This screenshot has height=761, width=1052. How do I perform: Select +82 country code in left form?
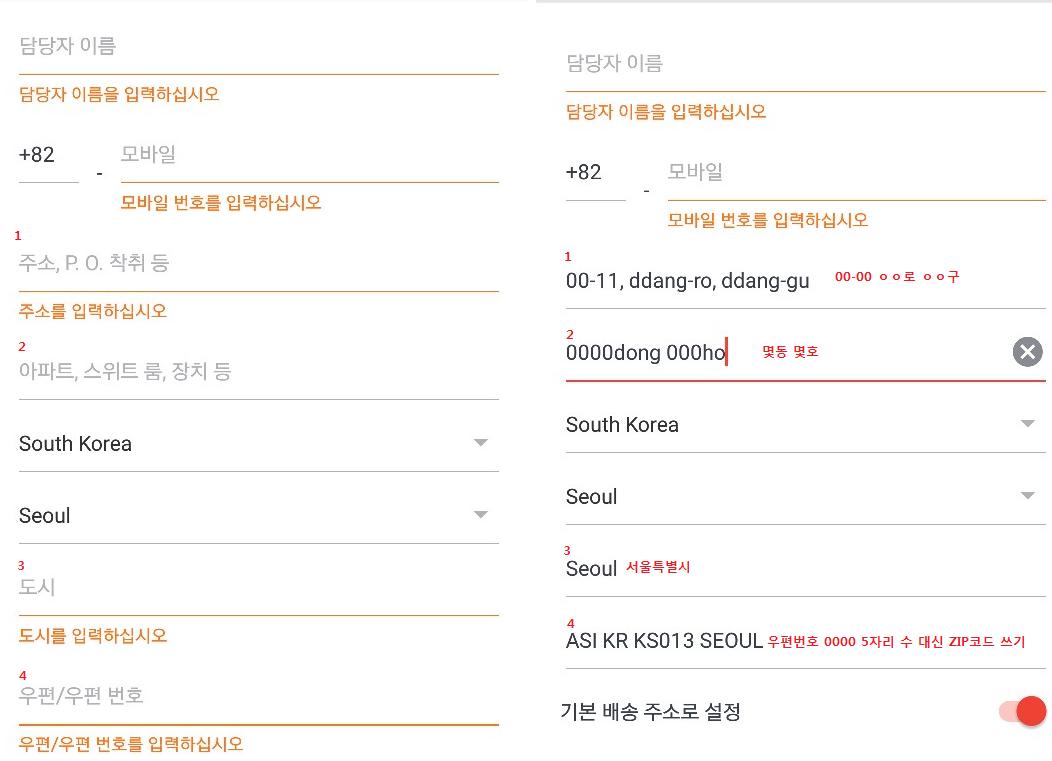point(48,155)
